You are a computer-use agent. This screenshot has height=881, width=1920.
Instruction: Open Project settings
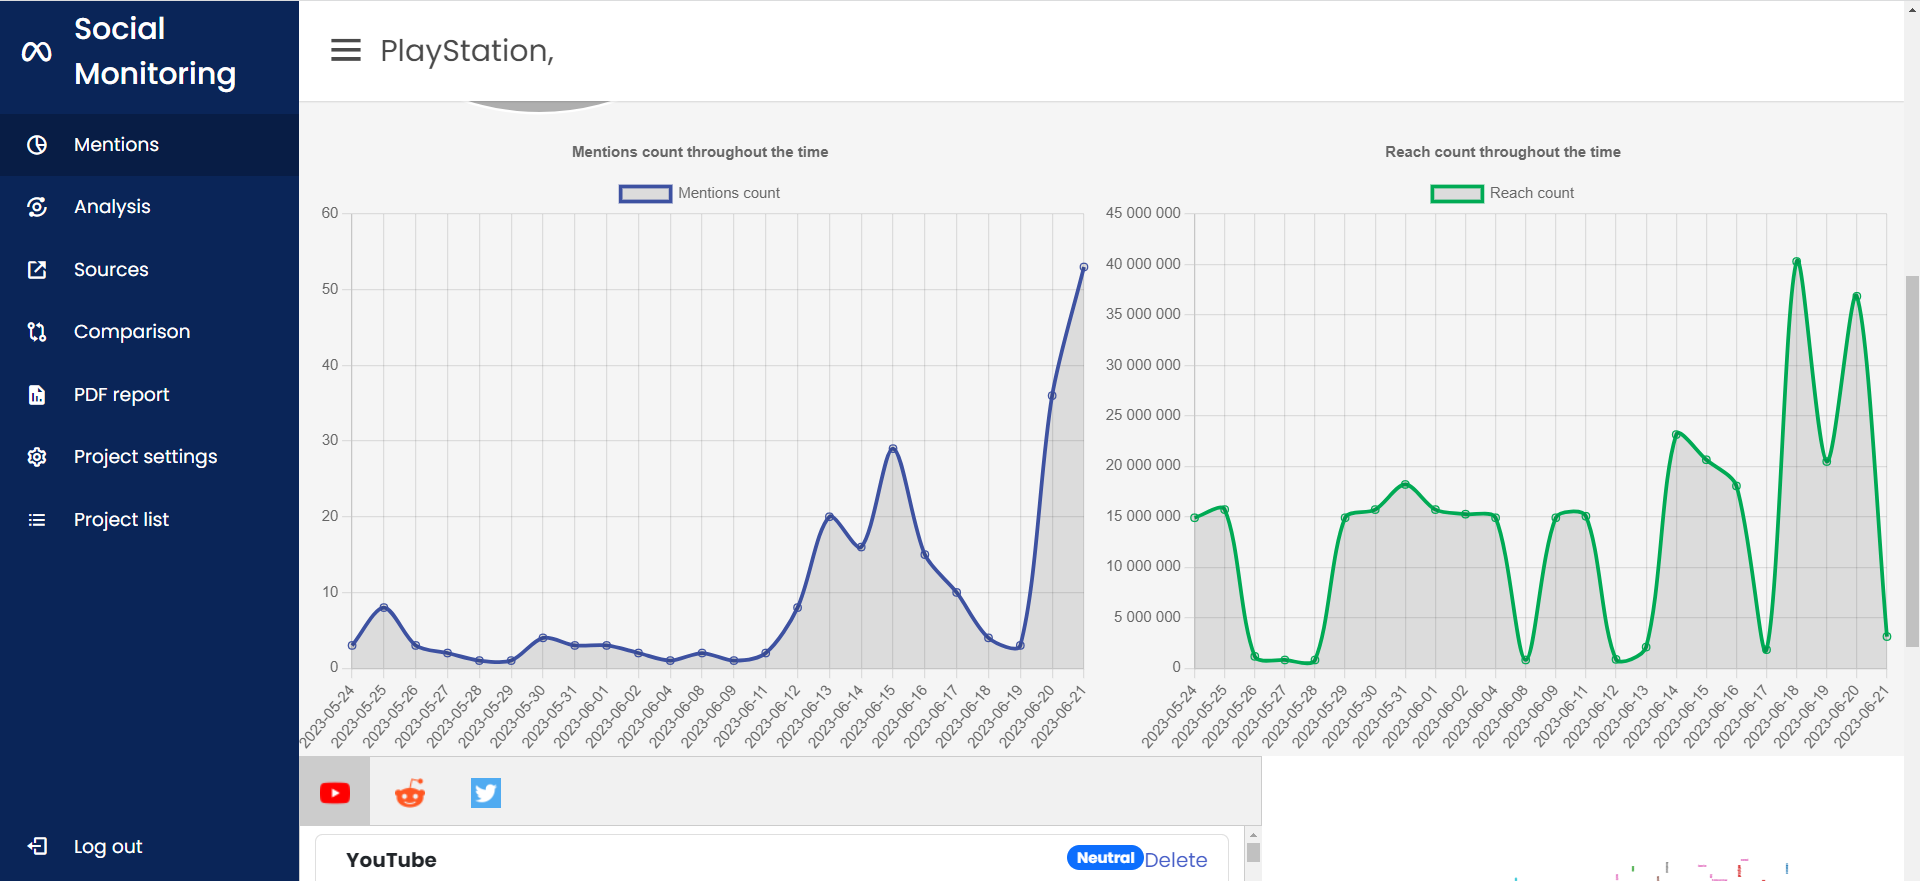(149, 457)
